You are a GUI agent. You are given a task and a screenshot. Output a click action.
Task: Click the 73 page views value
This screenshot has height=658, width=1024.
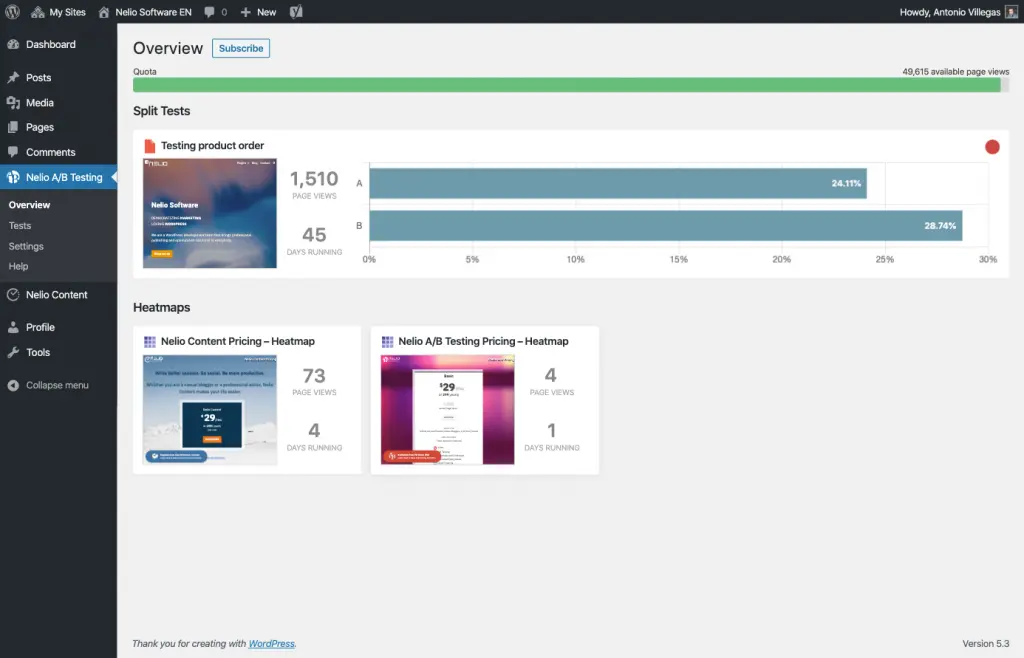[314, 376]
